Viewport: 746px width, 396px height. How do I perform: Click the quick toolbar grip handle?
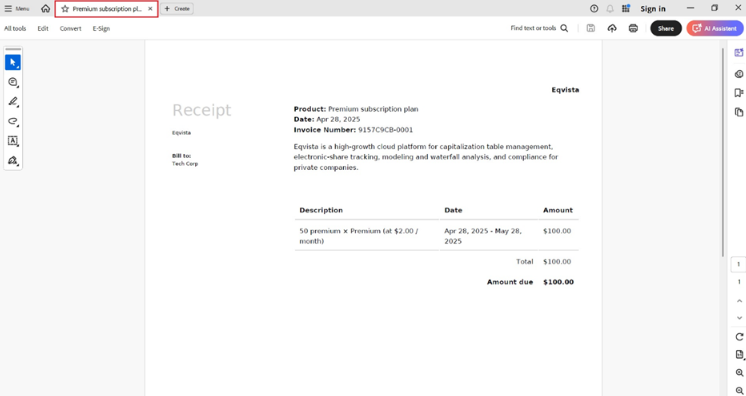(x=13, y=49)
